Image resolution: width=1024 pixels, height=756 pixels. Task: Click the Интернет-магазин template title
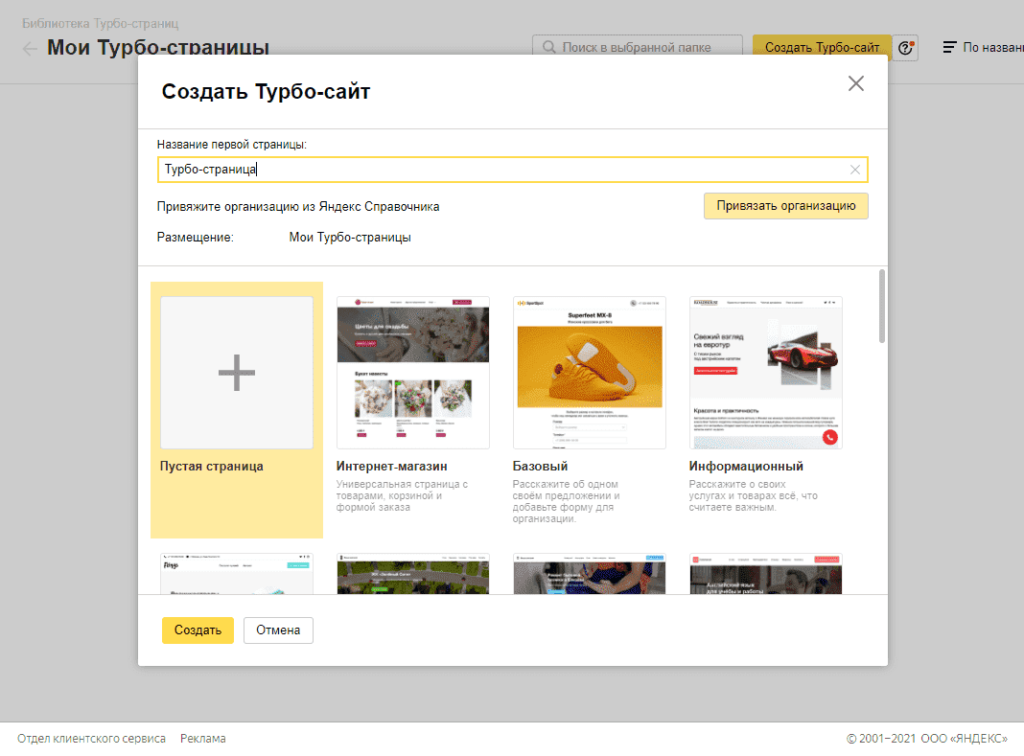[x=392, y=466]
